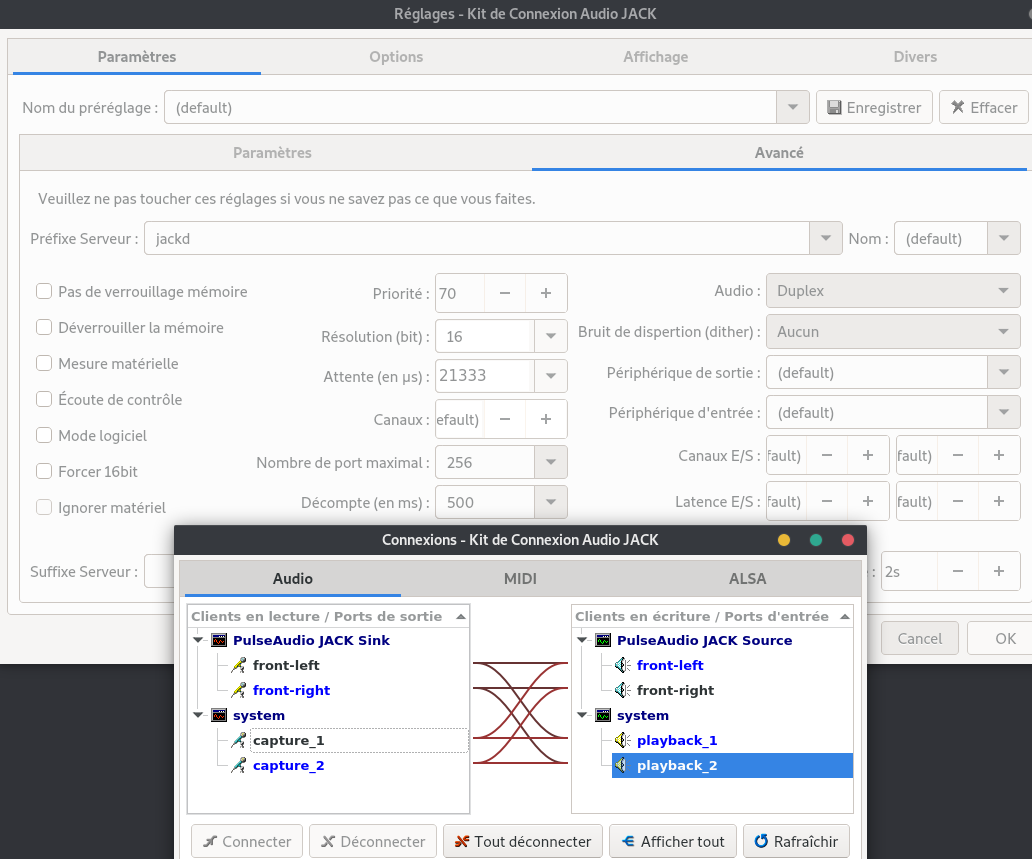Open the Audio Duplex dropdown

(x=892, y=290)
